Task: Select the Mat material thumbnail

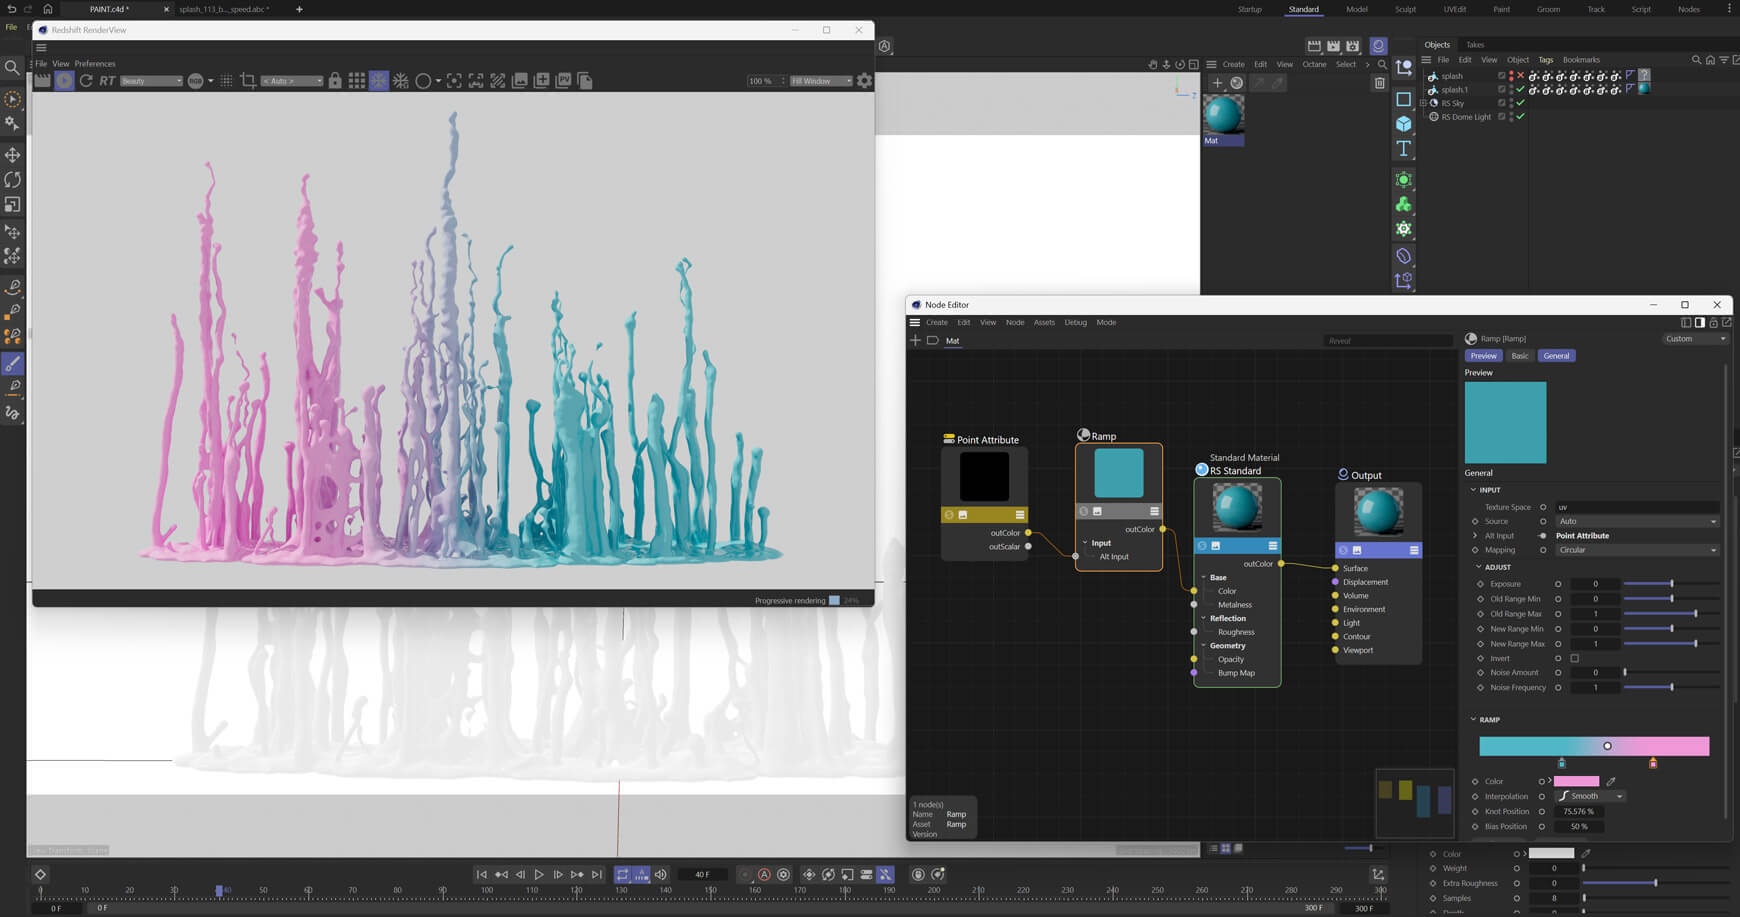Action: click(x=1223, y=114)
